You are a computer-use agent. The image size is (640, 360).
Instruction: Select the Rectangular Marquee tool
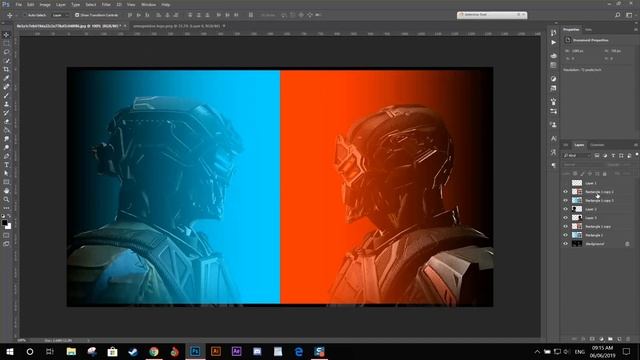pyautogui.click(x=6, y=43)
